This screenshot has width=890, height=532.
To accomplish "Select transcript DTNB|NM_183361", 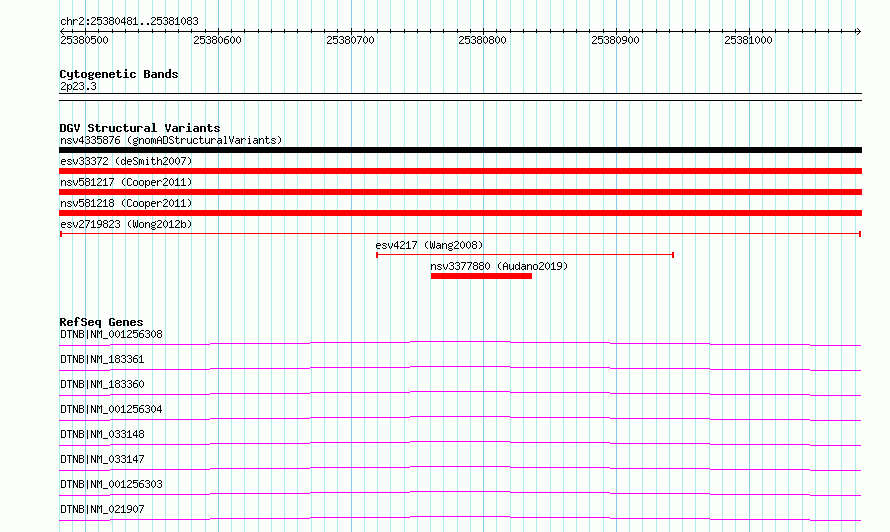I will (102, 359).
